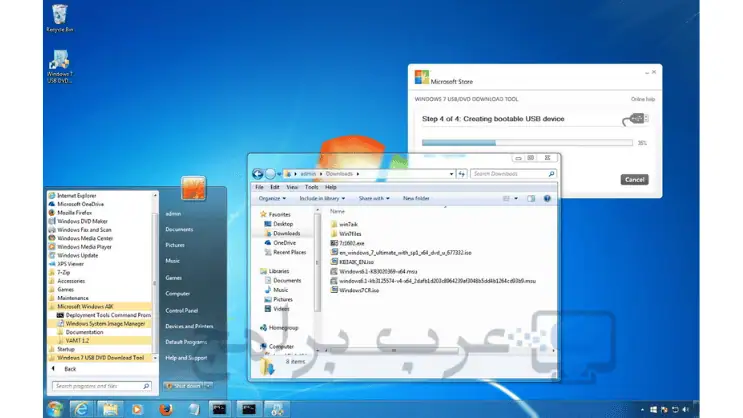Click the Forward arrow in Explorer window
This screenshot has height=418, width=743.
click(x=270, y=174)
